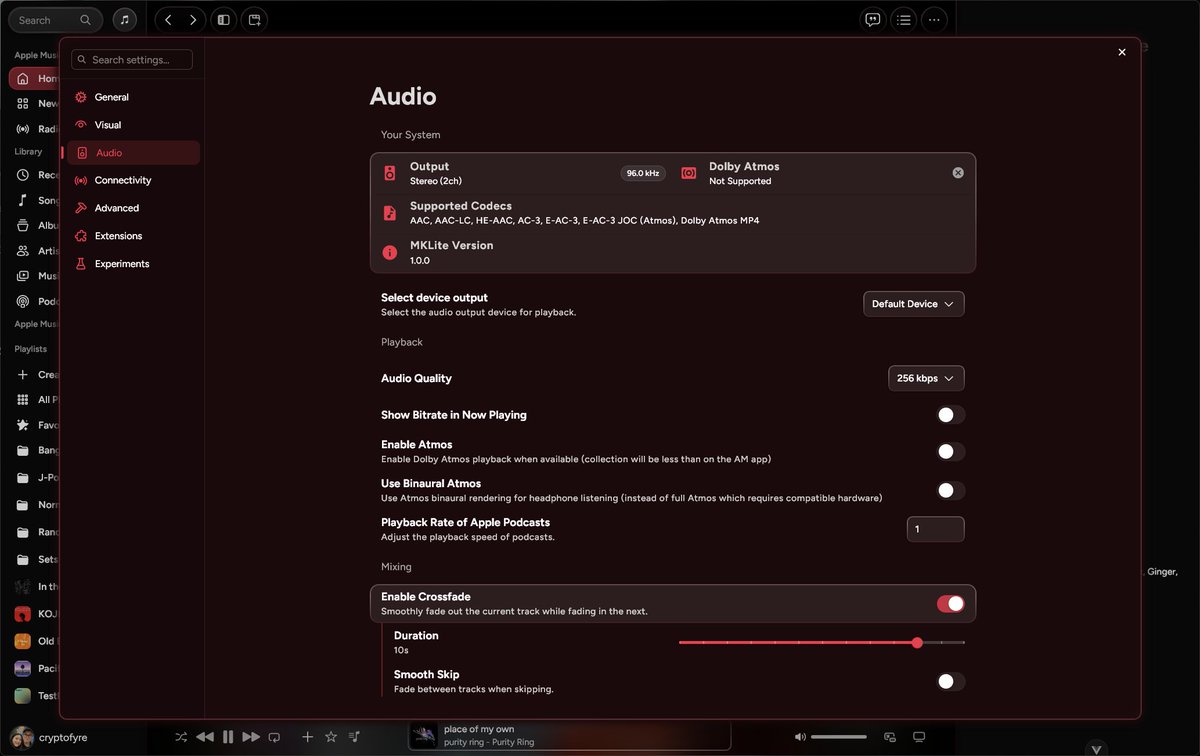
Task: Open Connectivity settings section
Action: tap(132, 180)
